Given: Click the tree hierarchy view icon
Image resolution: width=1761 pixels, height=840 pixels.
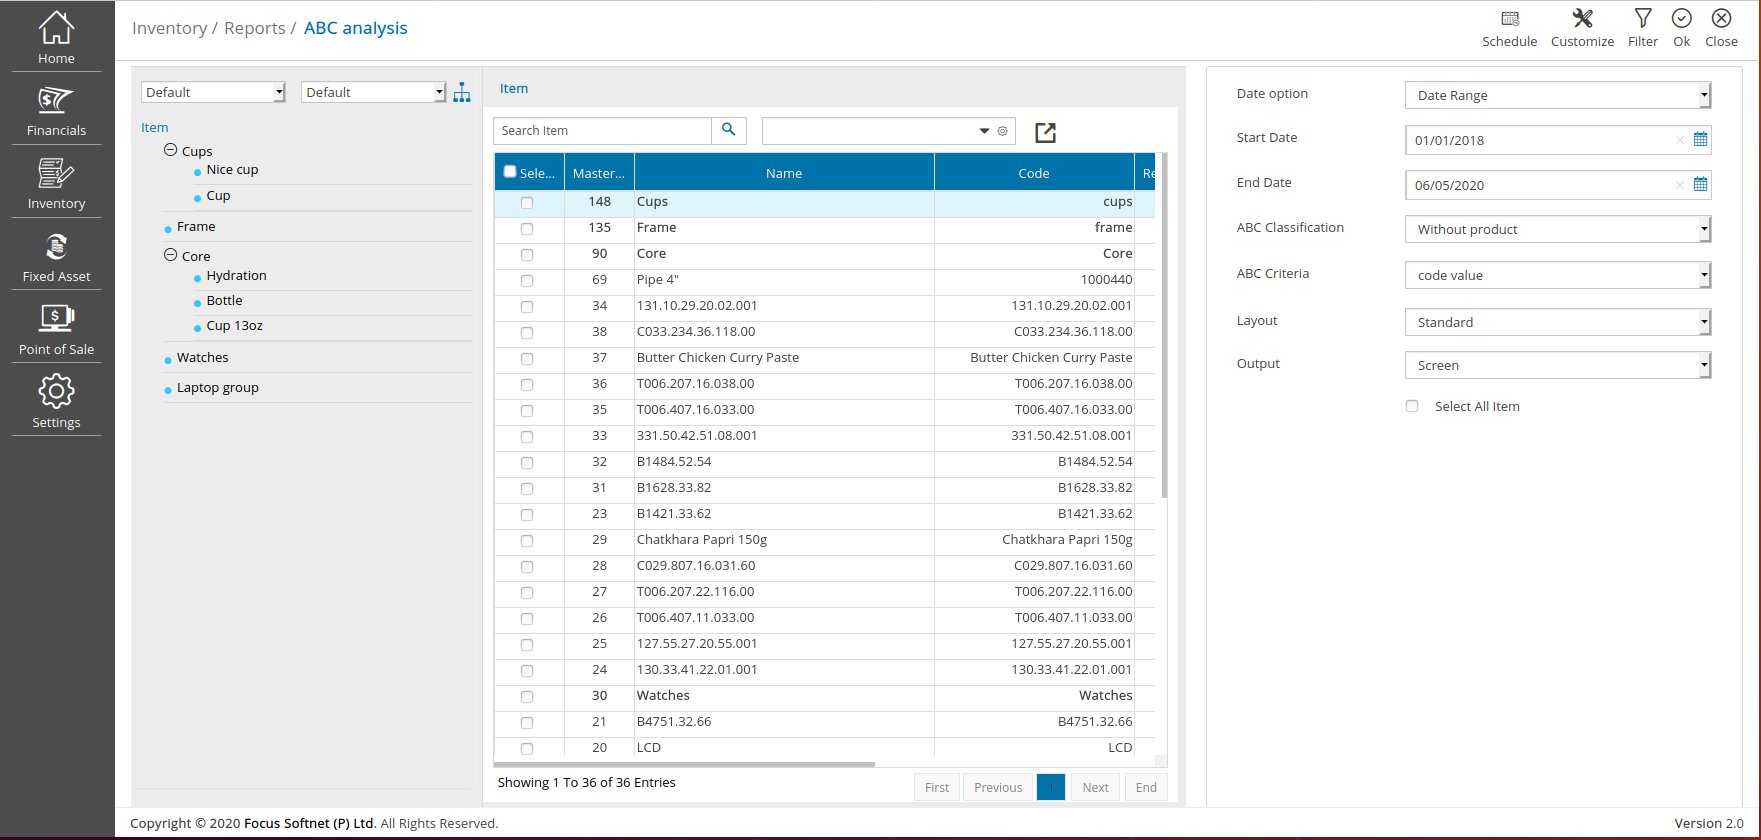Looking at the screenshot, I should 461,93.
